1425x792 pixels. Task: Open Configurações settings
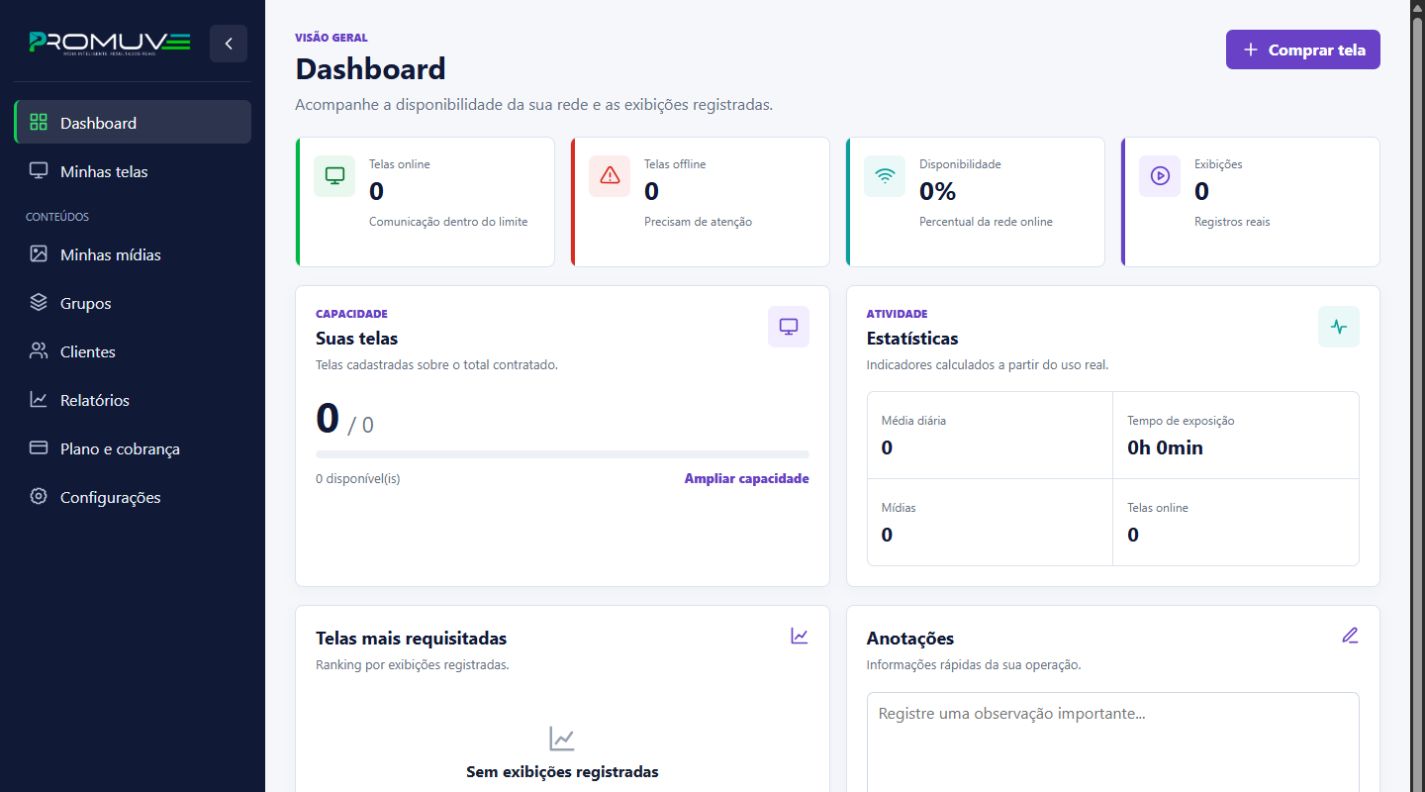click(x=133, y=497)
